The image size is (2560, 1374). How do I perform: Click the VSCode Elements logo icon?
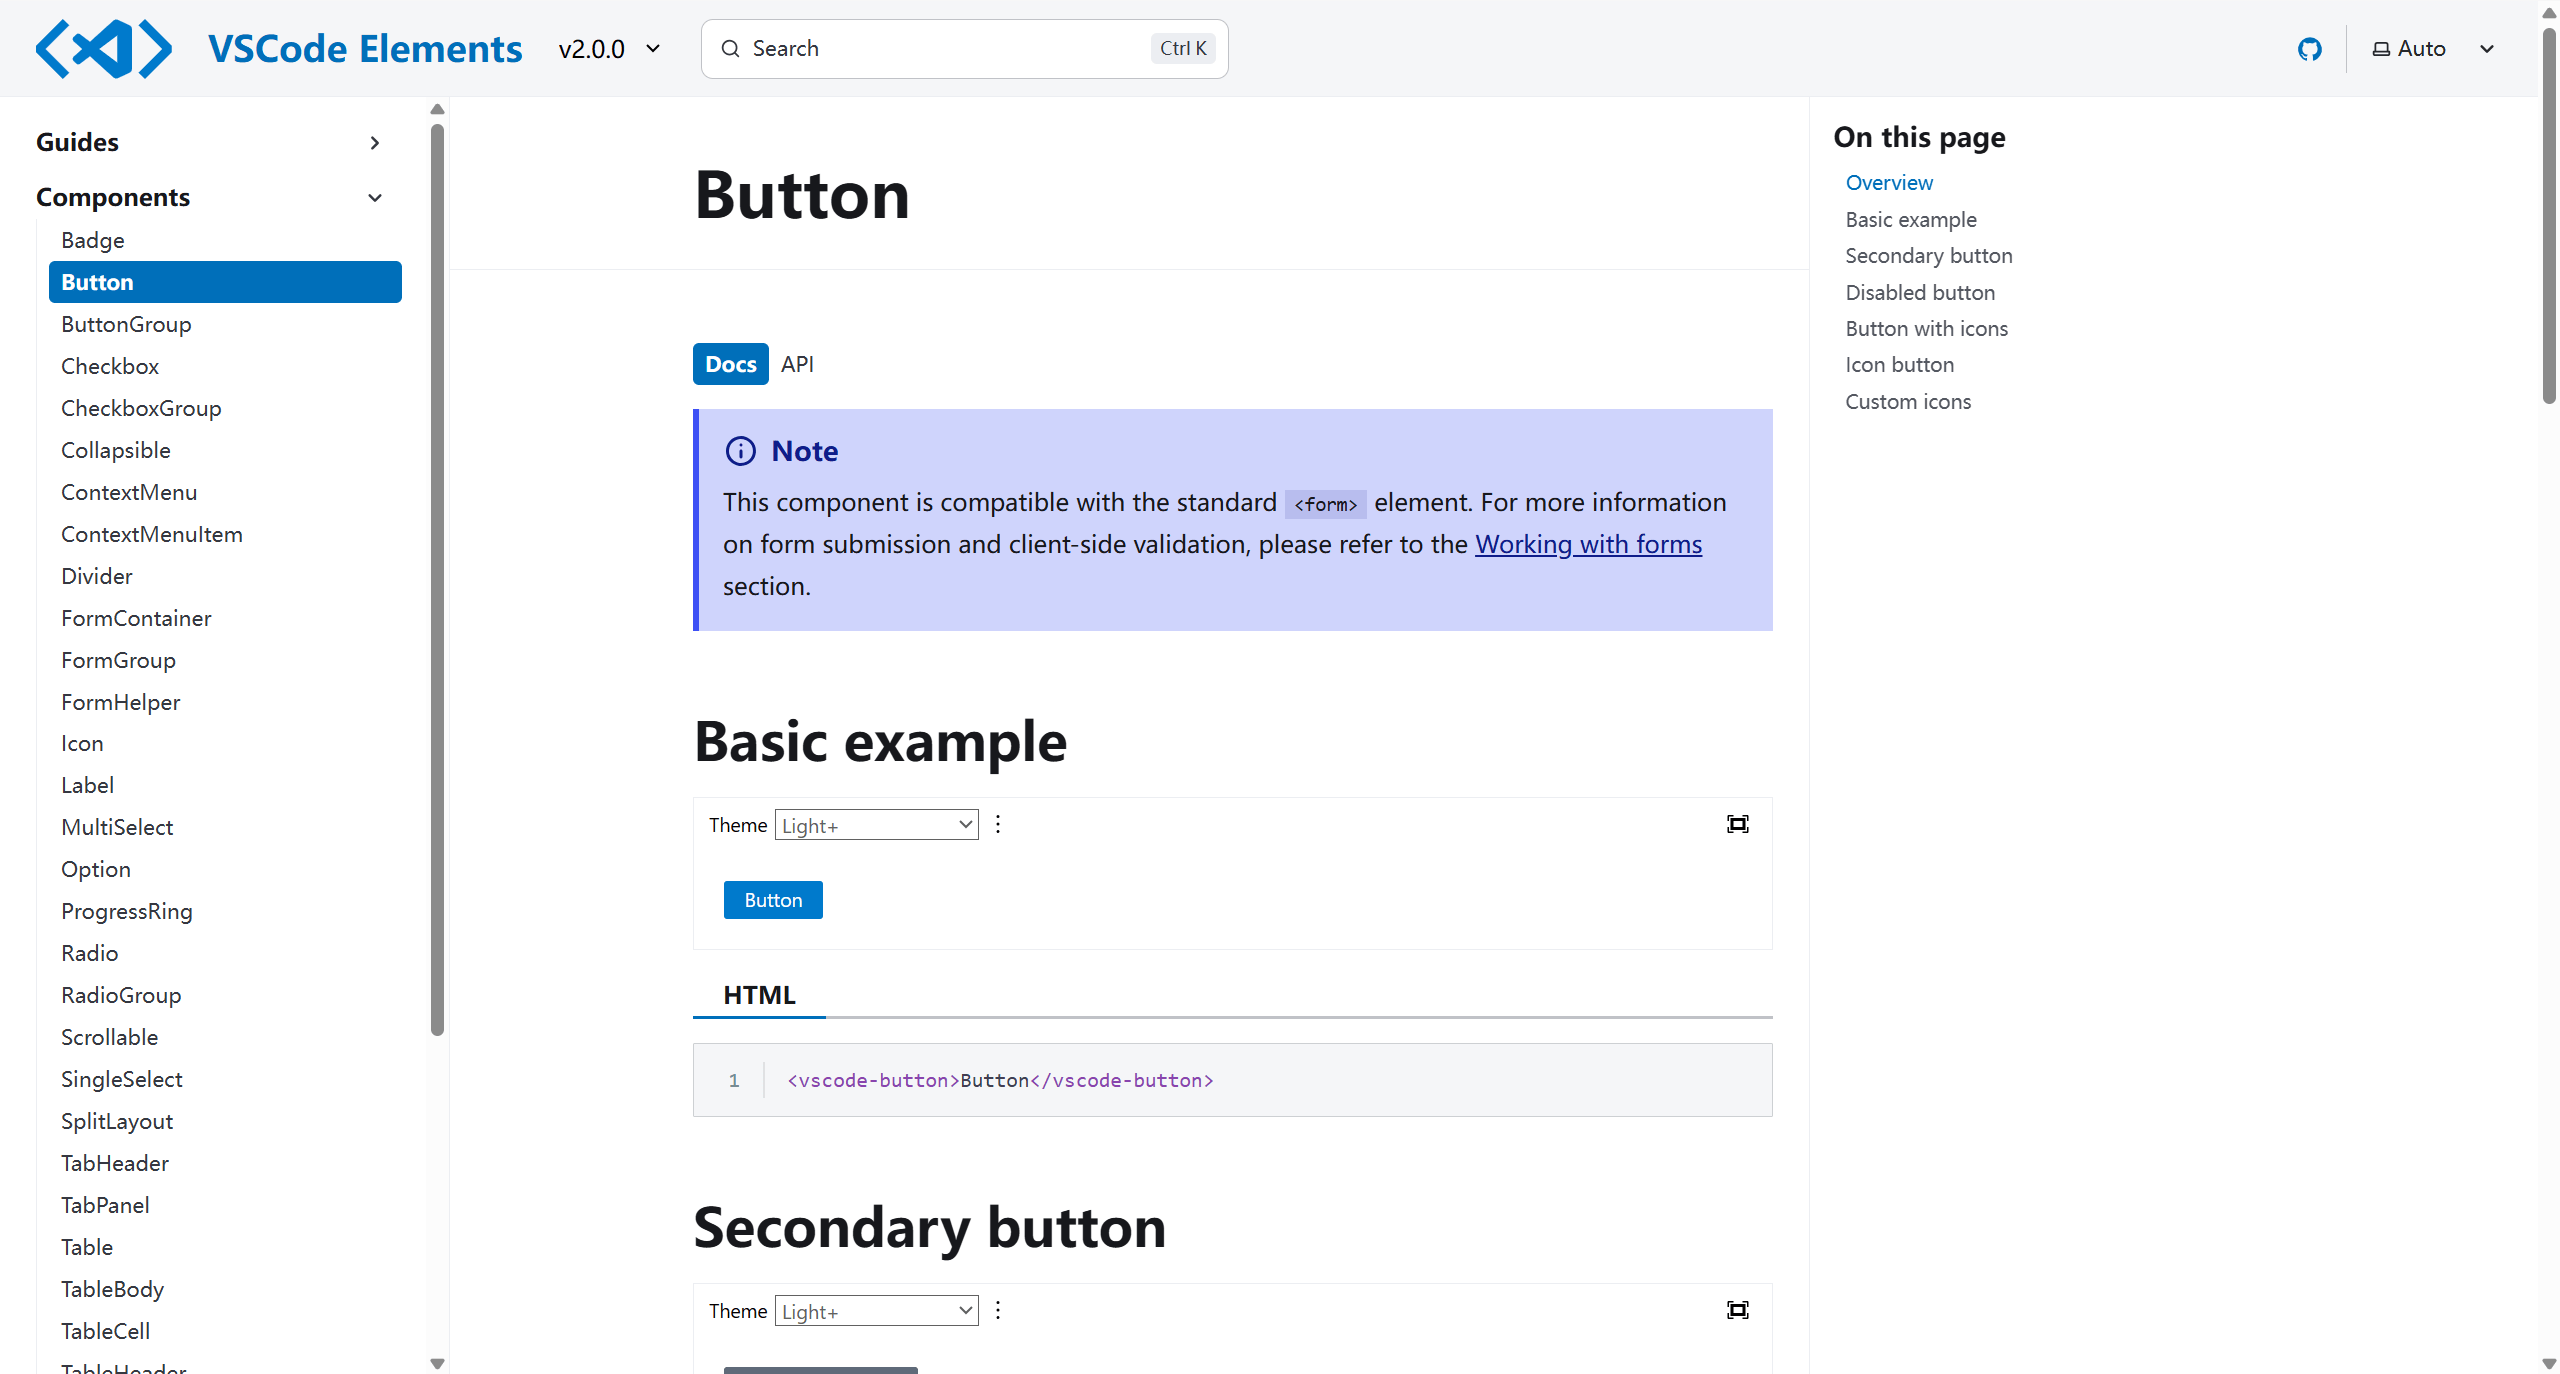(x=103, y=49)
